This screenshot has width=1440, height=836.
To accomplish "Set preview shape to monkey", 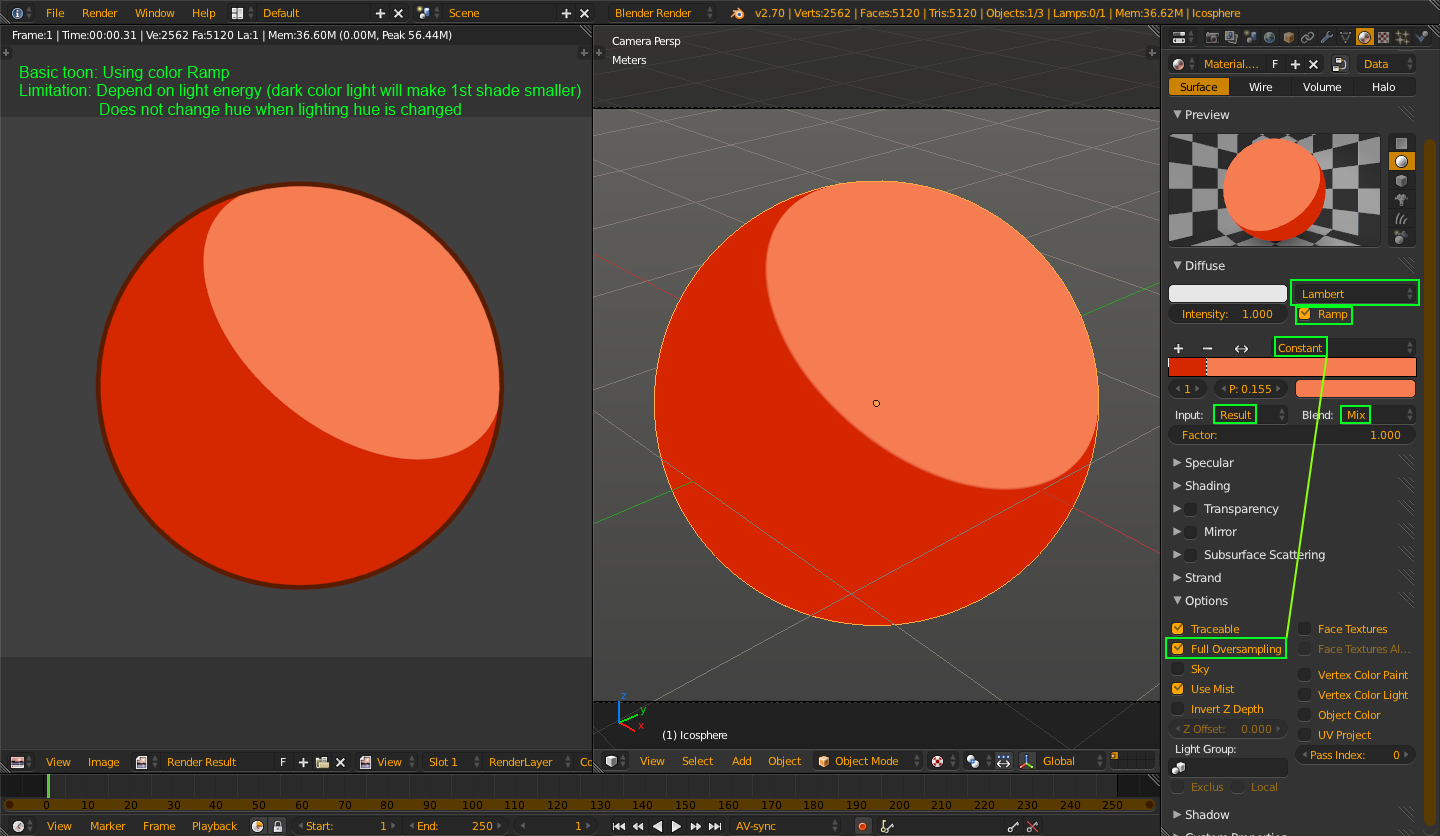I will (1401, 200).
